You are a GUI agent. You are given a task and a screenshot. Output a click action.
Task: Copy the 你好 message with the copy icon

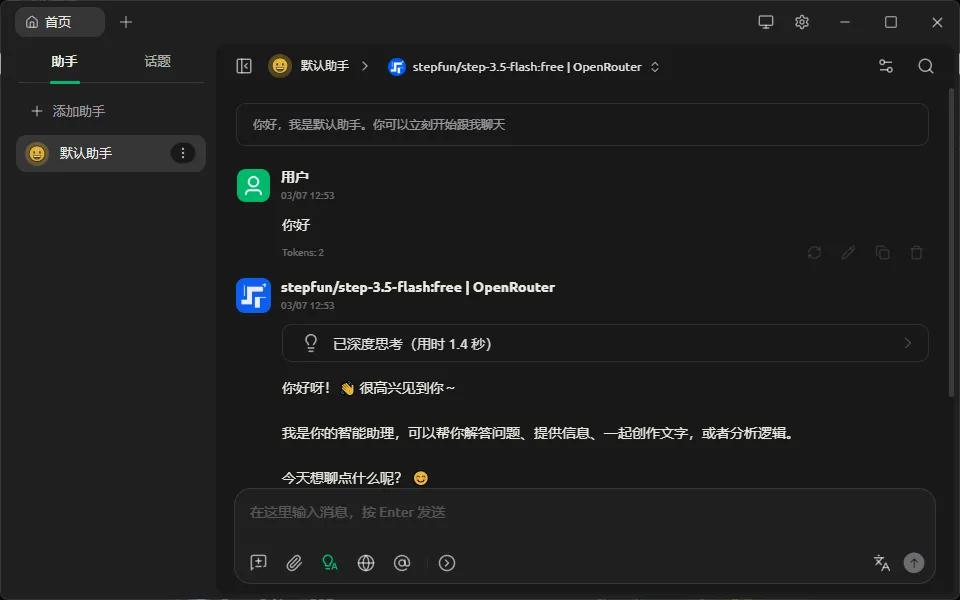pyautogui.click(x=882, y=253)
